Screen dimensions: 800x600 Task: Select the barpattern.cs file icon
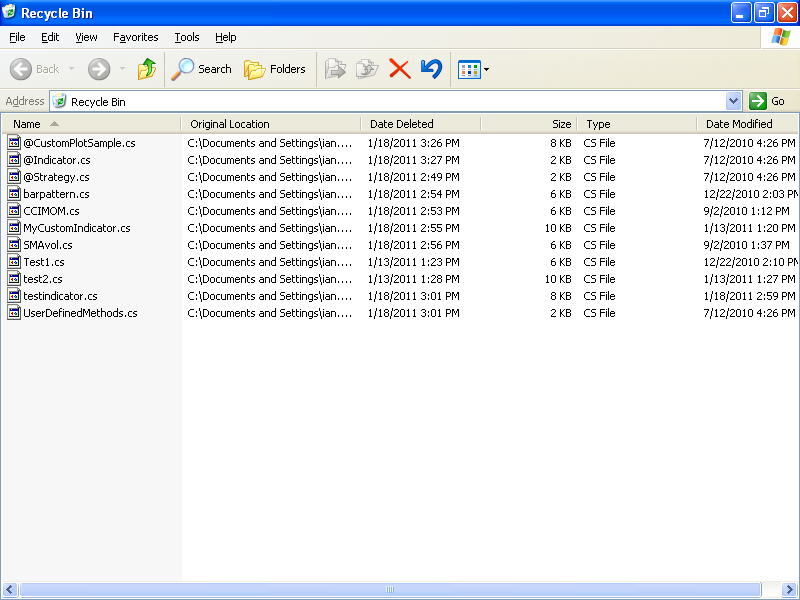tap(14, 194)
